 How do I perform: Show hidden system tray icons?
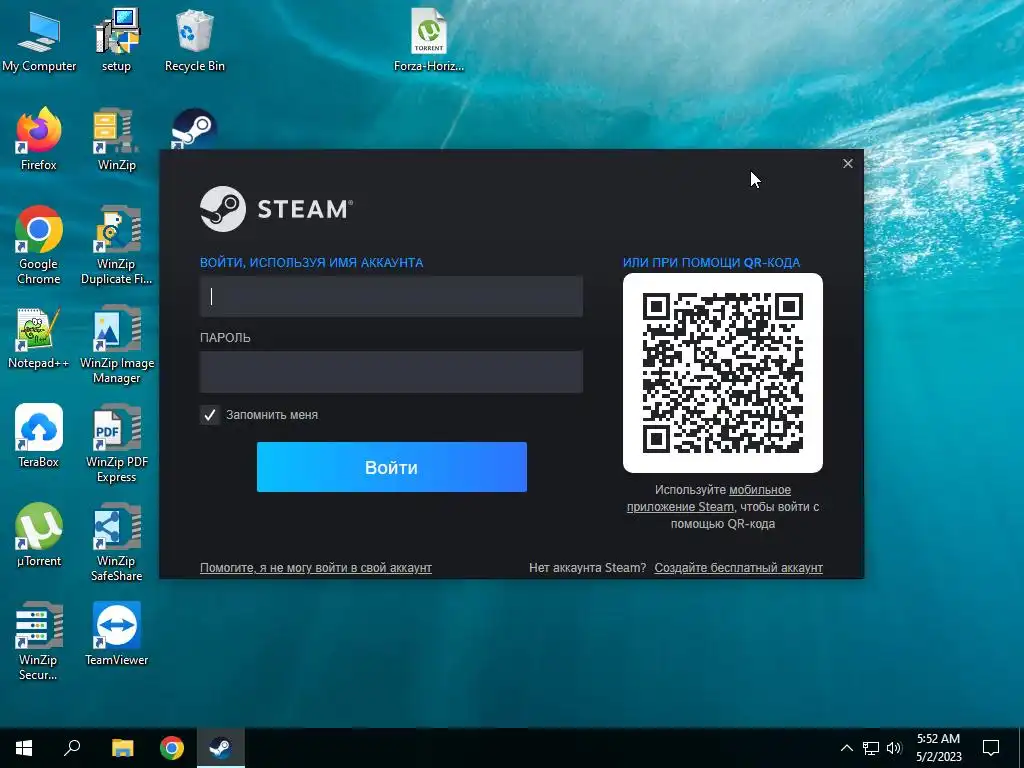(x=846, y=748)
